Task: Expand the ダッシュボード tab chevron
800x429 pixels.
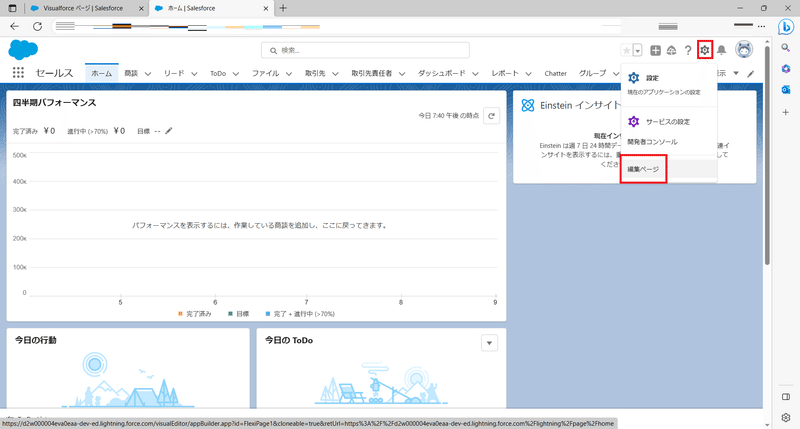Action: tap(476, 74)
